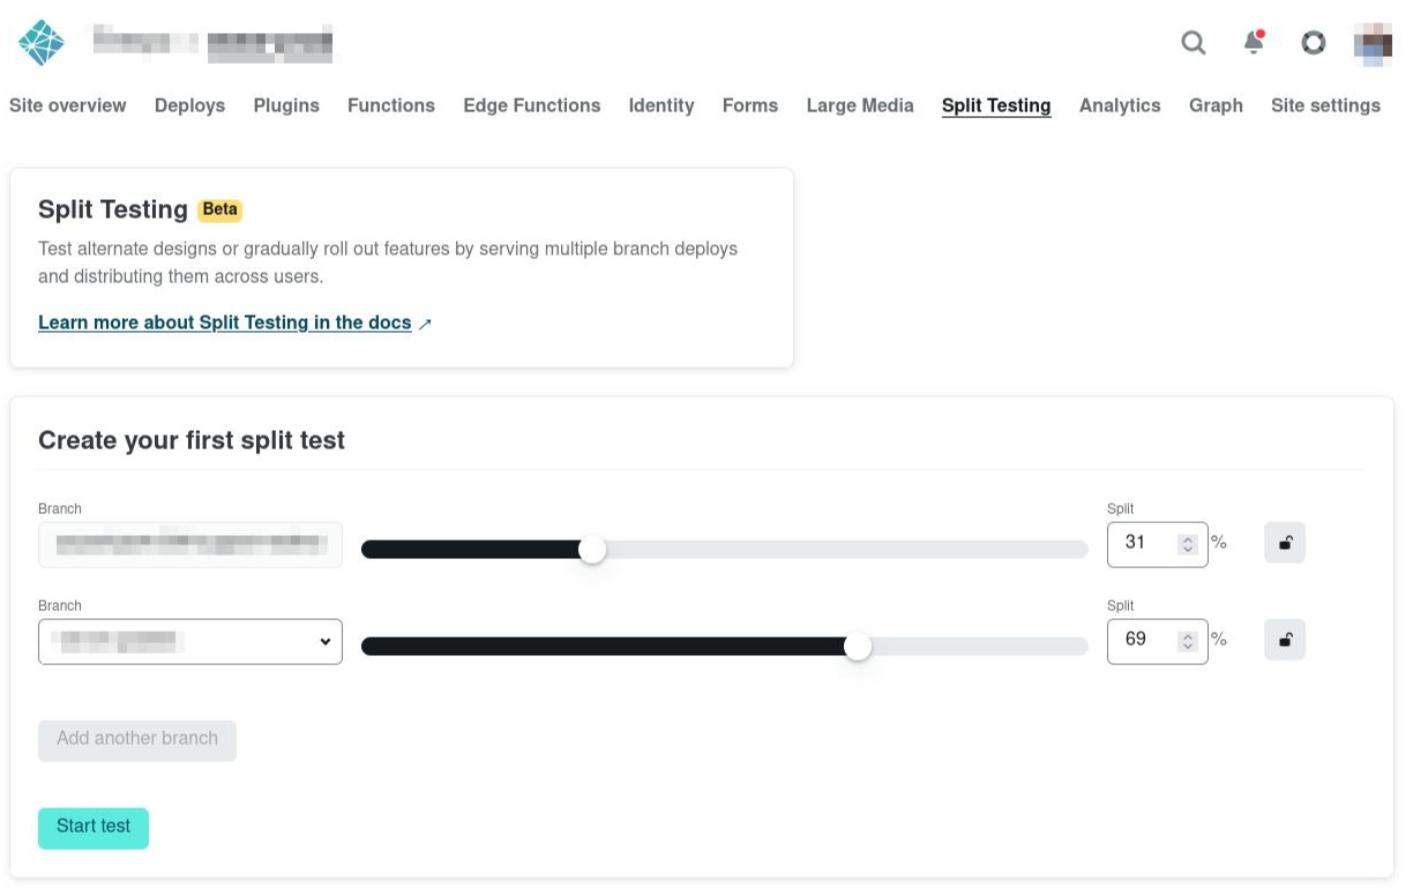Click Add another branch
Viewport: 1409px width, 890px height.
136,741
